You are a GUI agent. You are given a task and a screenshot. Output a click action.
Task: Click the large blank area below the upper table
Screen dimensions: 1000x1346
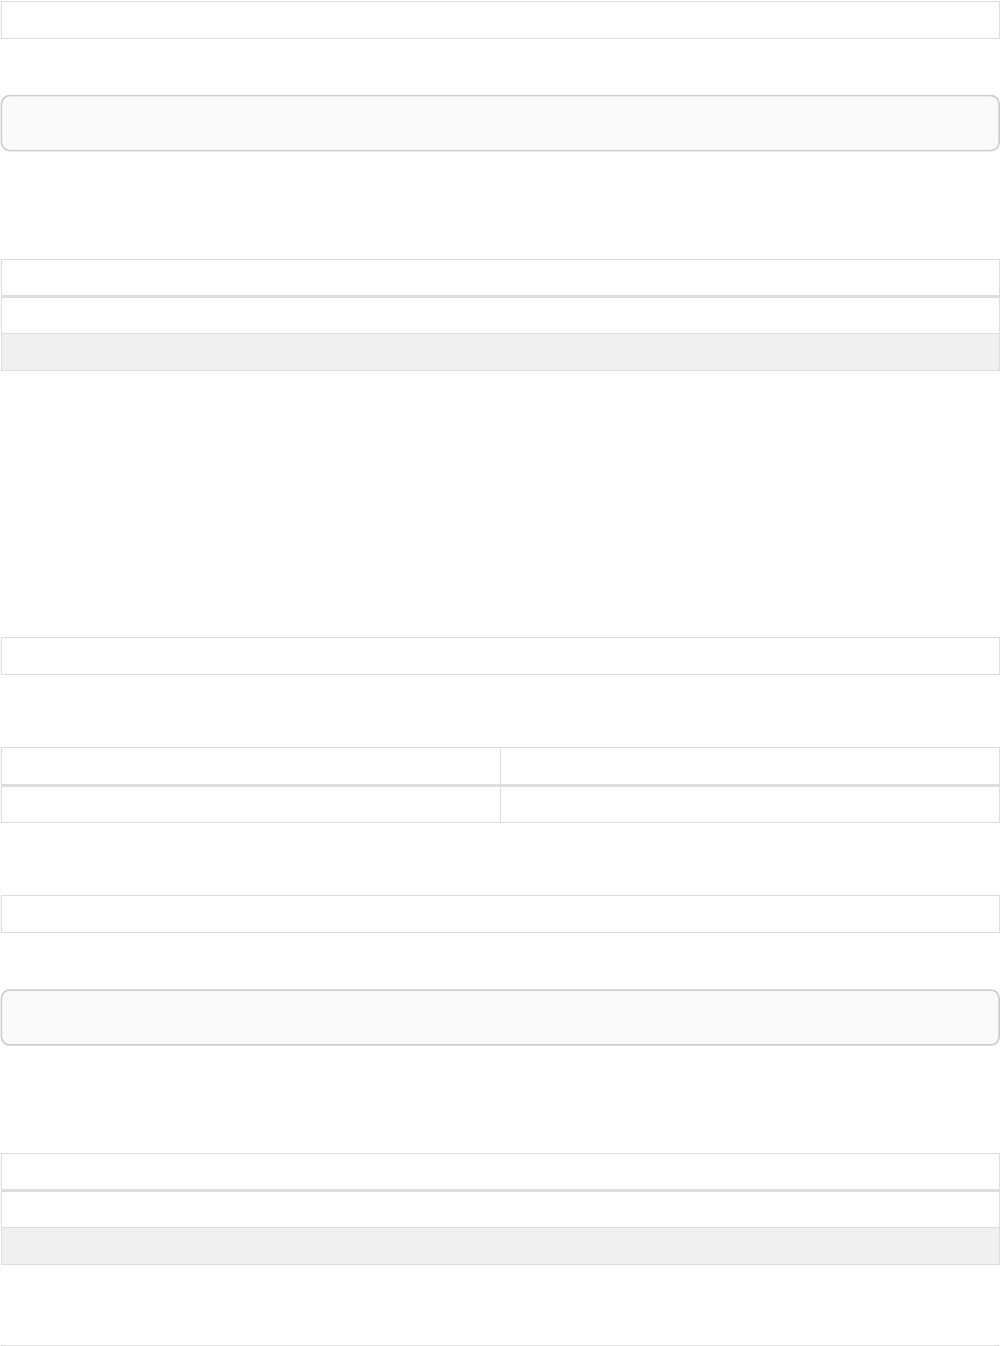pos(500,500)
